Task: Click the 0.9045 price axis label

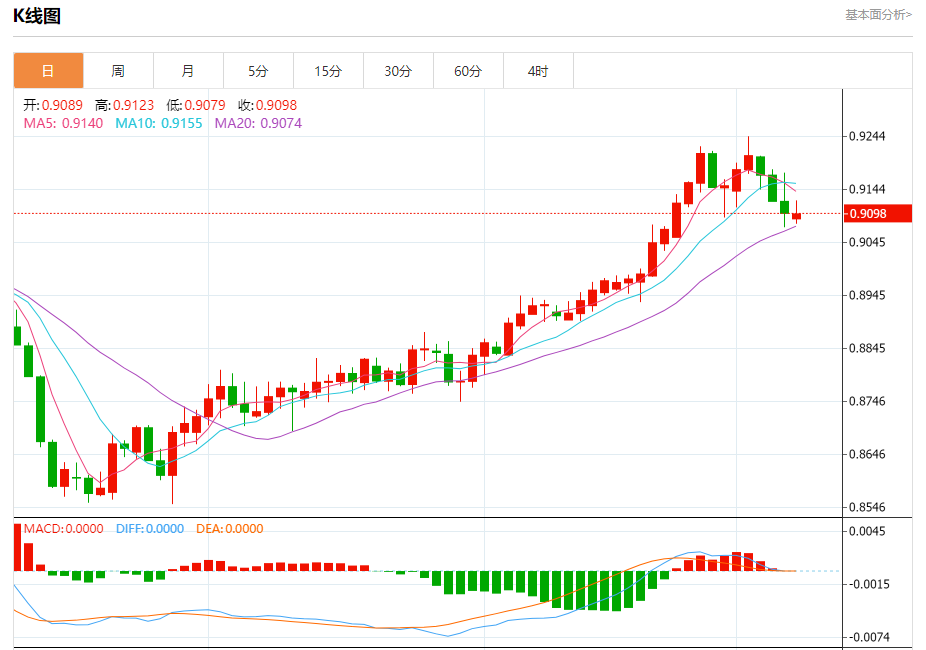Action: 867,242
